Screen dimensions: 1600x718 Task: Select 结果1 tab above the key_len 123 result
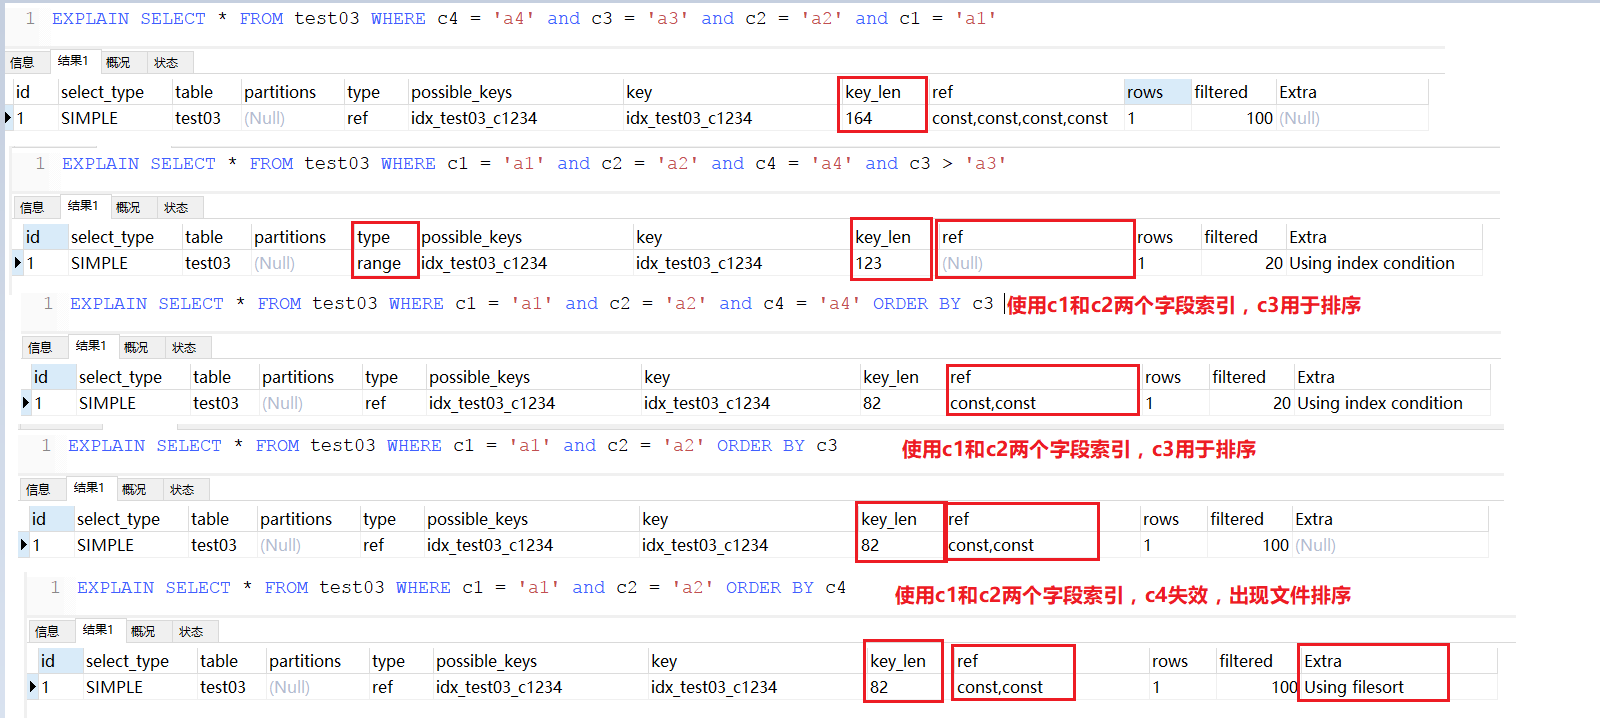tap(82, 206)
